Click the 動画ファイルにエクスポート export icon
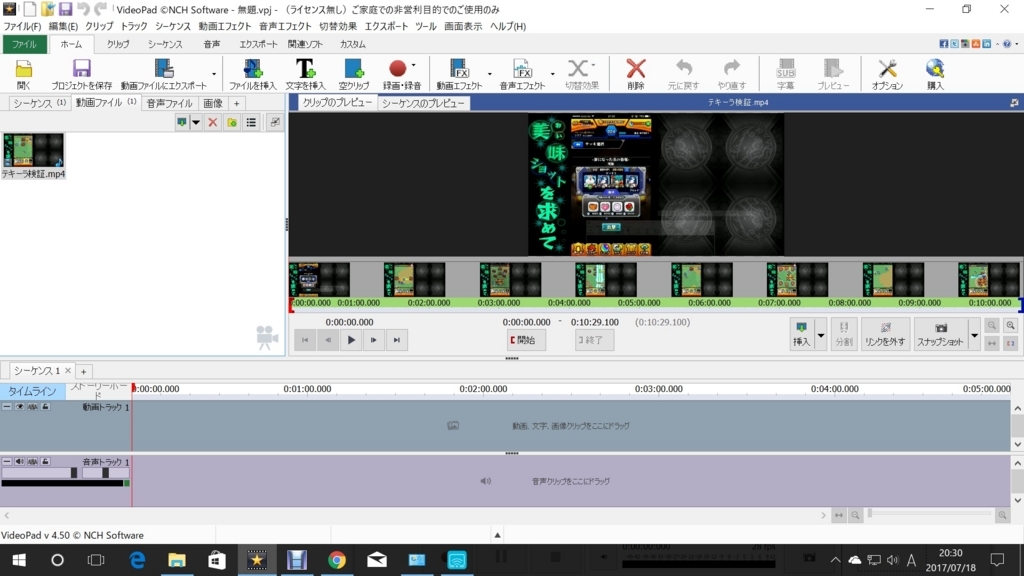The width and height of the screenshot is (1024, 576). [x=163, y=74]
